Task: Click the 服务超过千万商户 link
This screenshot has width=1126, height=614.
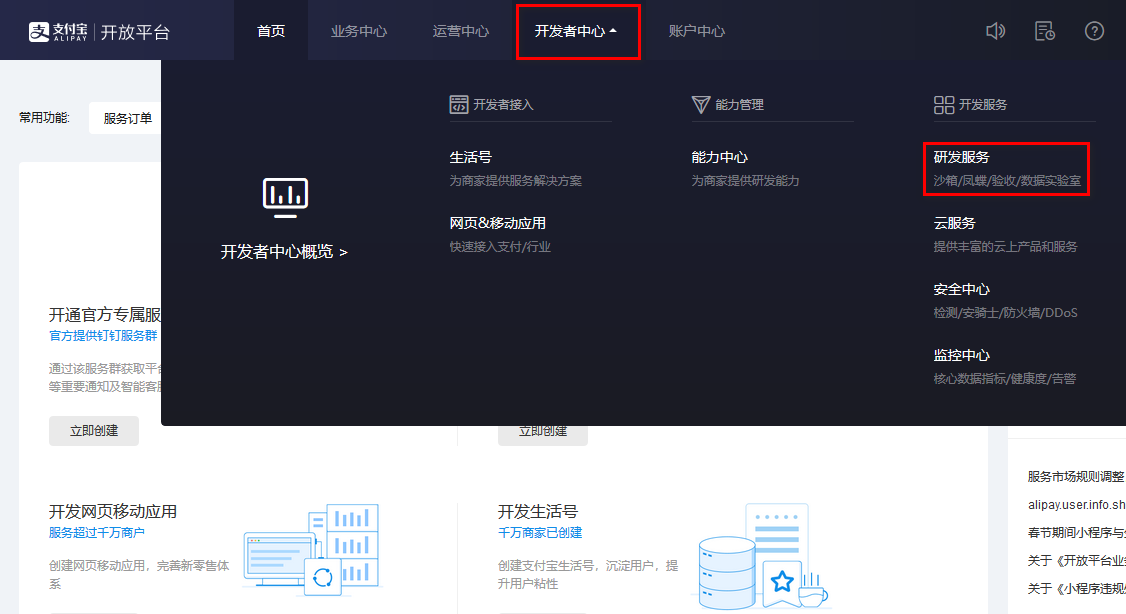Action: (97, 533)
